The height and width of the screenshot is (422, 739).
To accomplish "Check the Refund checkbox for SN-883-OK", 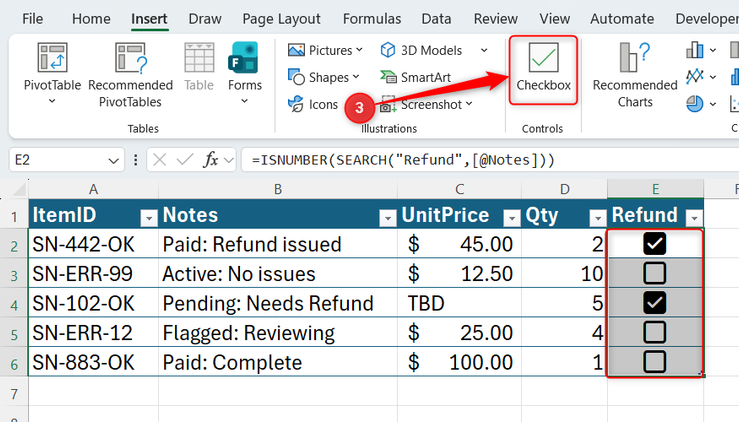I will [655, 362].
